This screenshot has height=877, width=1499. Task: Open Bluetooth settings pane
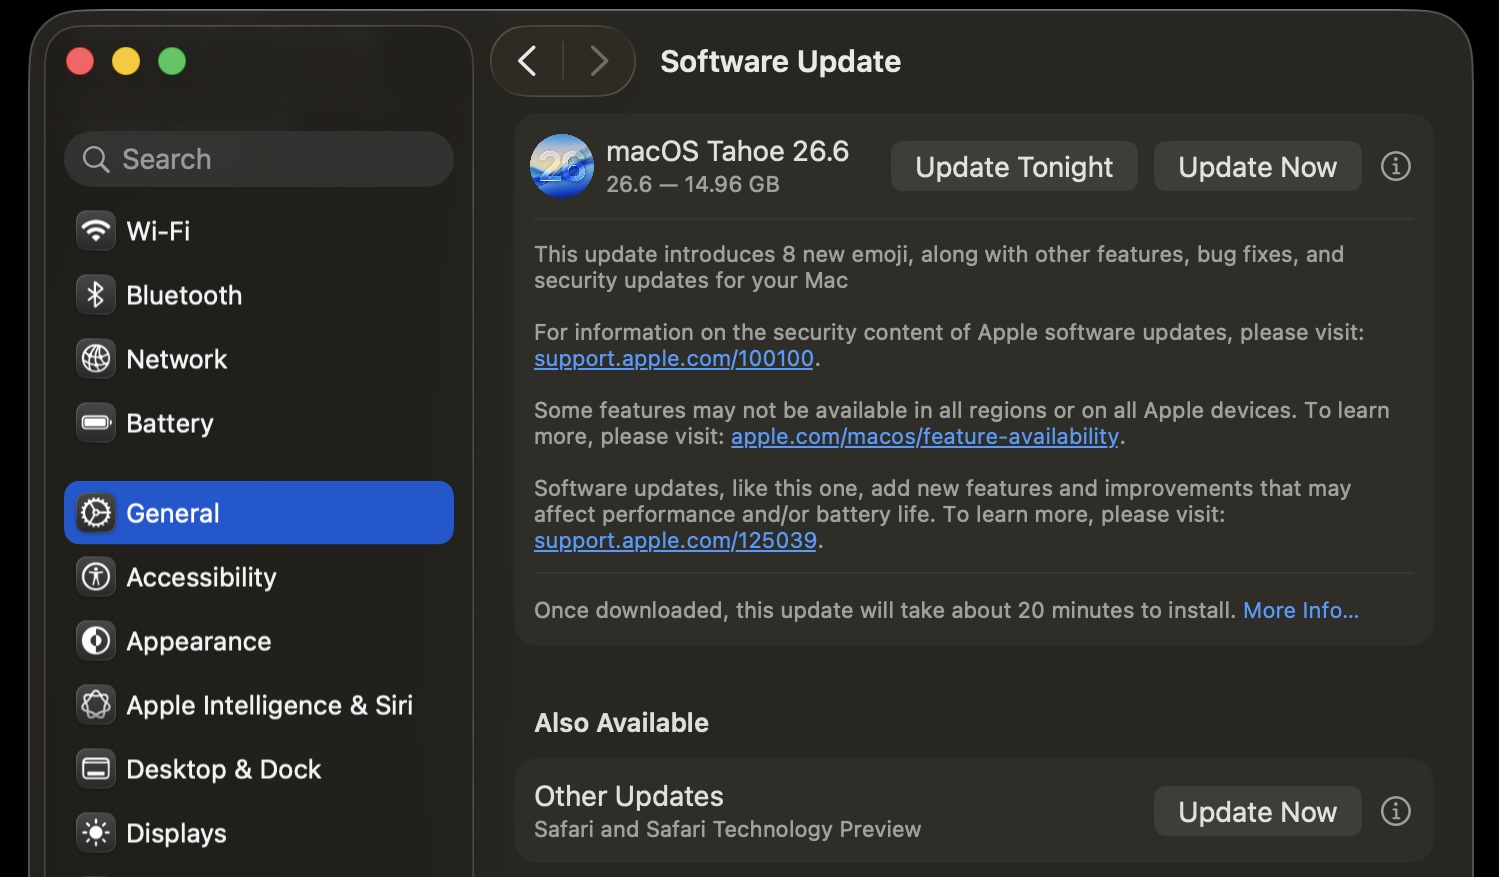pos(259,295)
